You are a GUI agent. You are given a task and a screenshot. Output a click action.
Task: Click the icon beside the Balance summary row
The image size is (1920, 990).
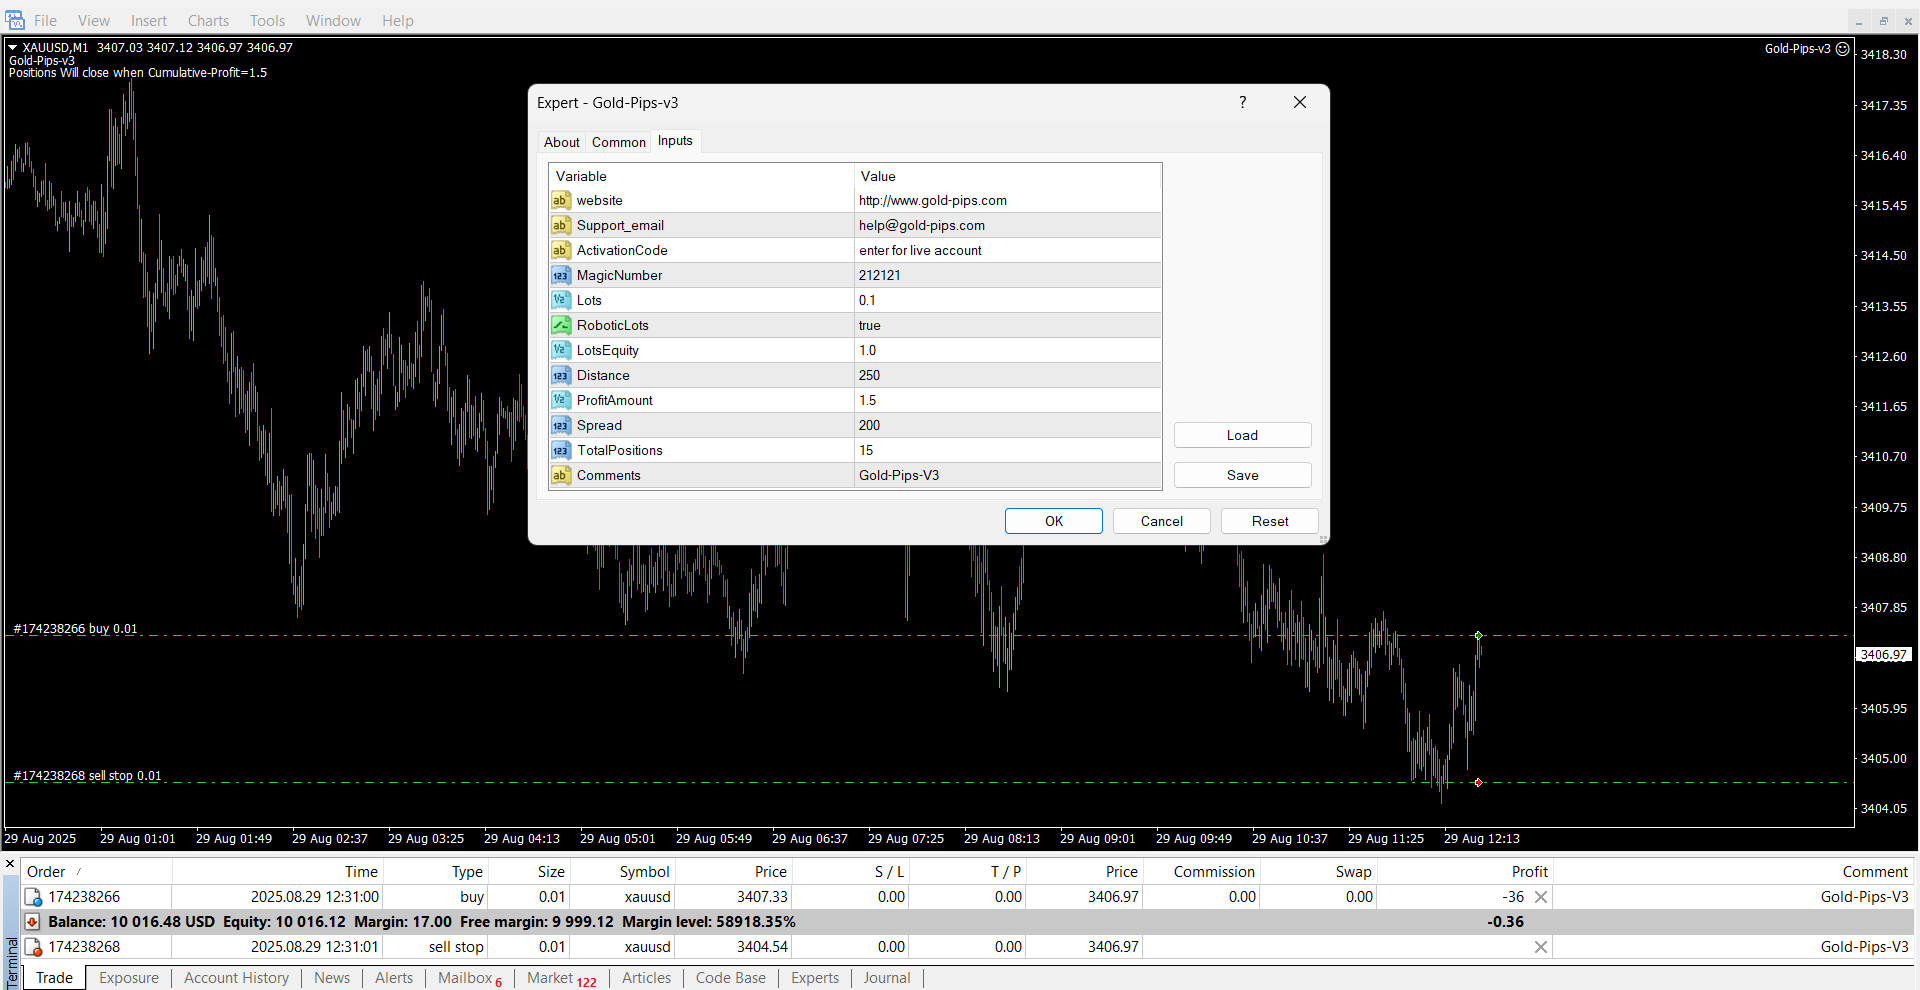(x=33, y=922)
